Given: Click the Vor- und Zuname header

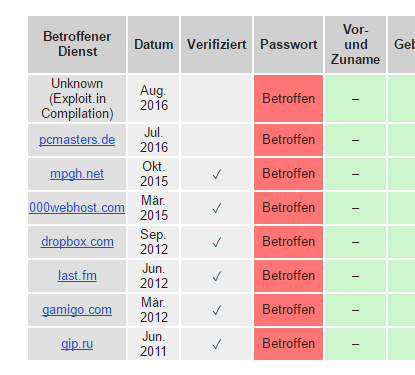Looking at the screenshot, I should [355, 44].
